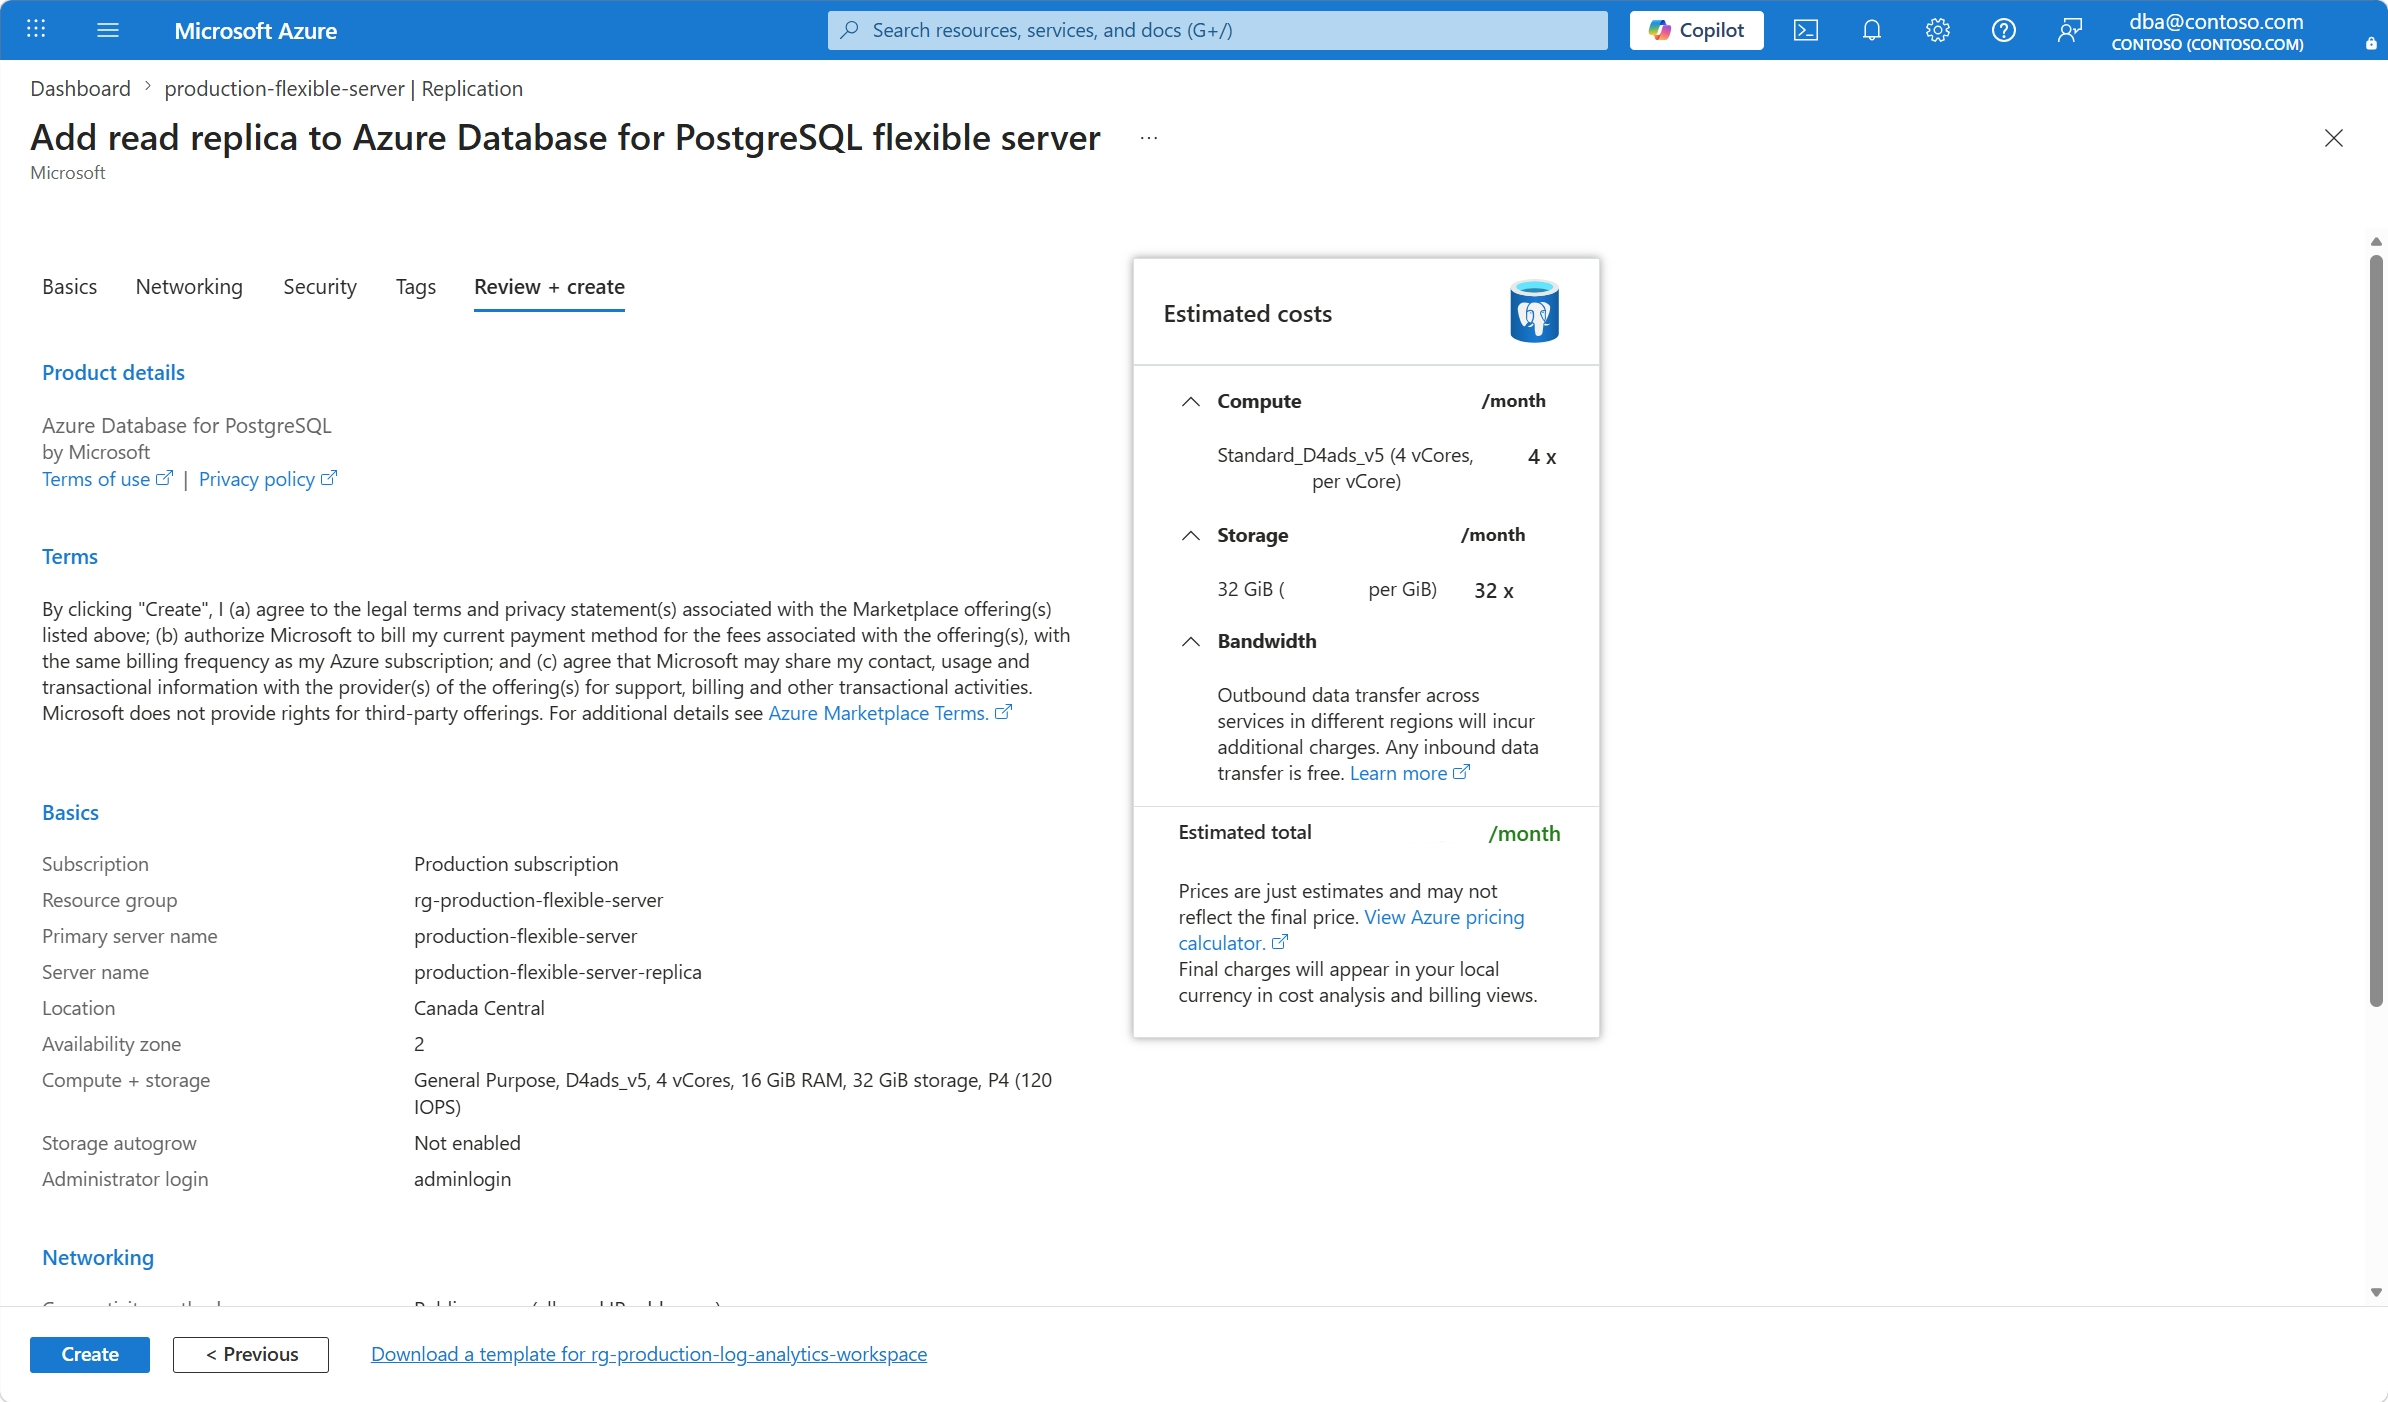Click the Create button
The height and width of the screenshot is (1402, 2388).
click(x=90, y=1354)
